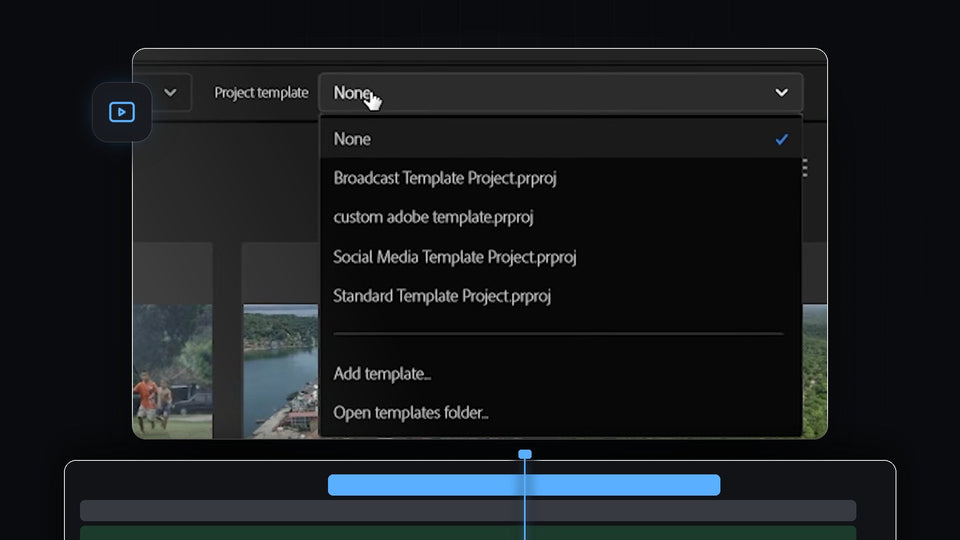960x540 pixels.
Task: Choose Broadcast Template Project.prproj
Action: click(560, 178)
